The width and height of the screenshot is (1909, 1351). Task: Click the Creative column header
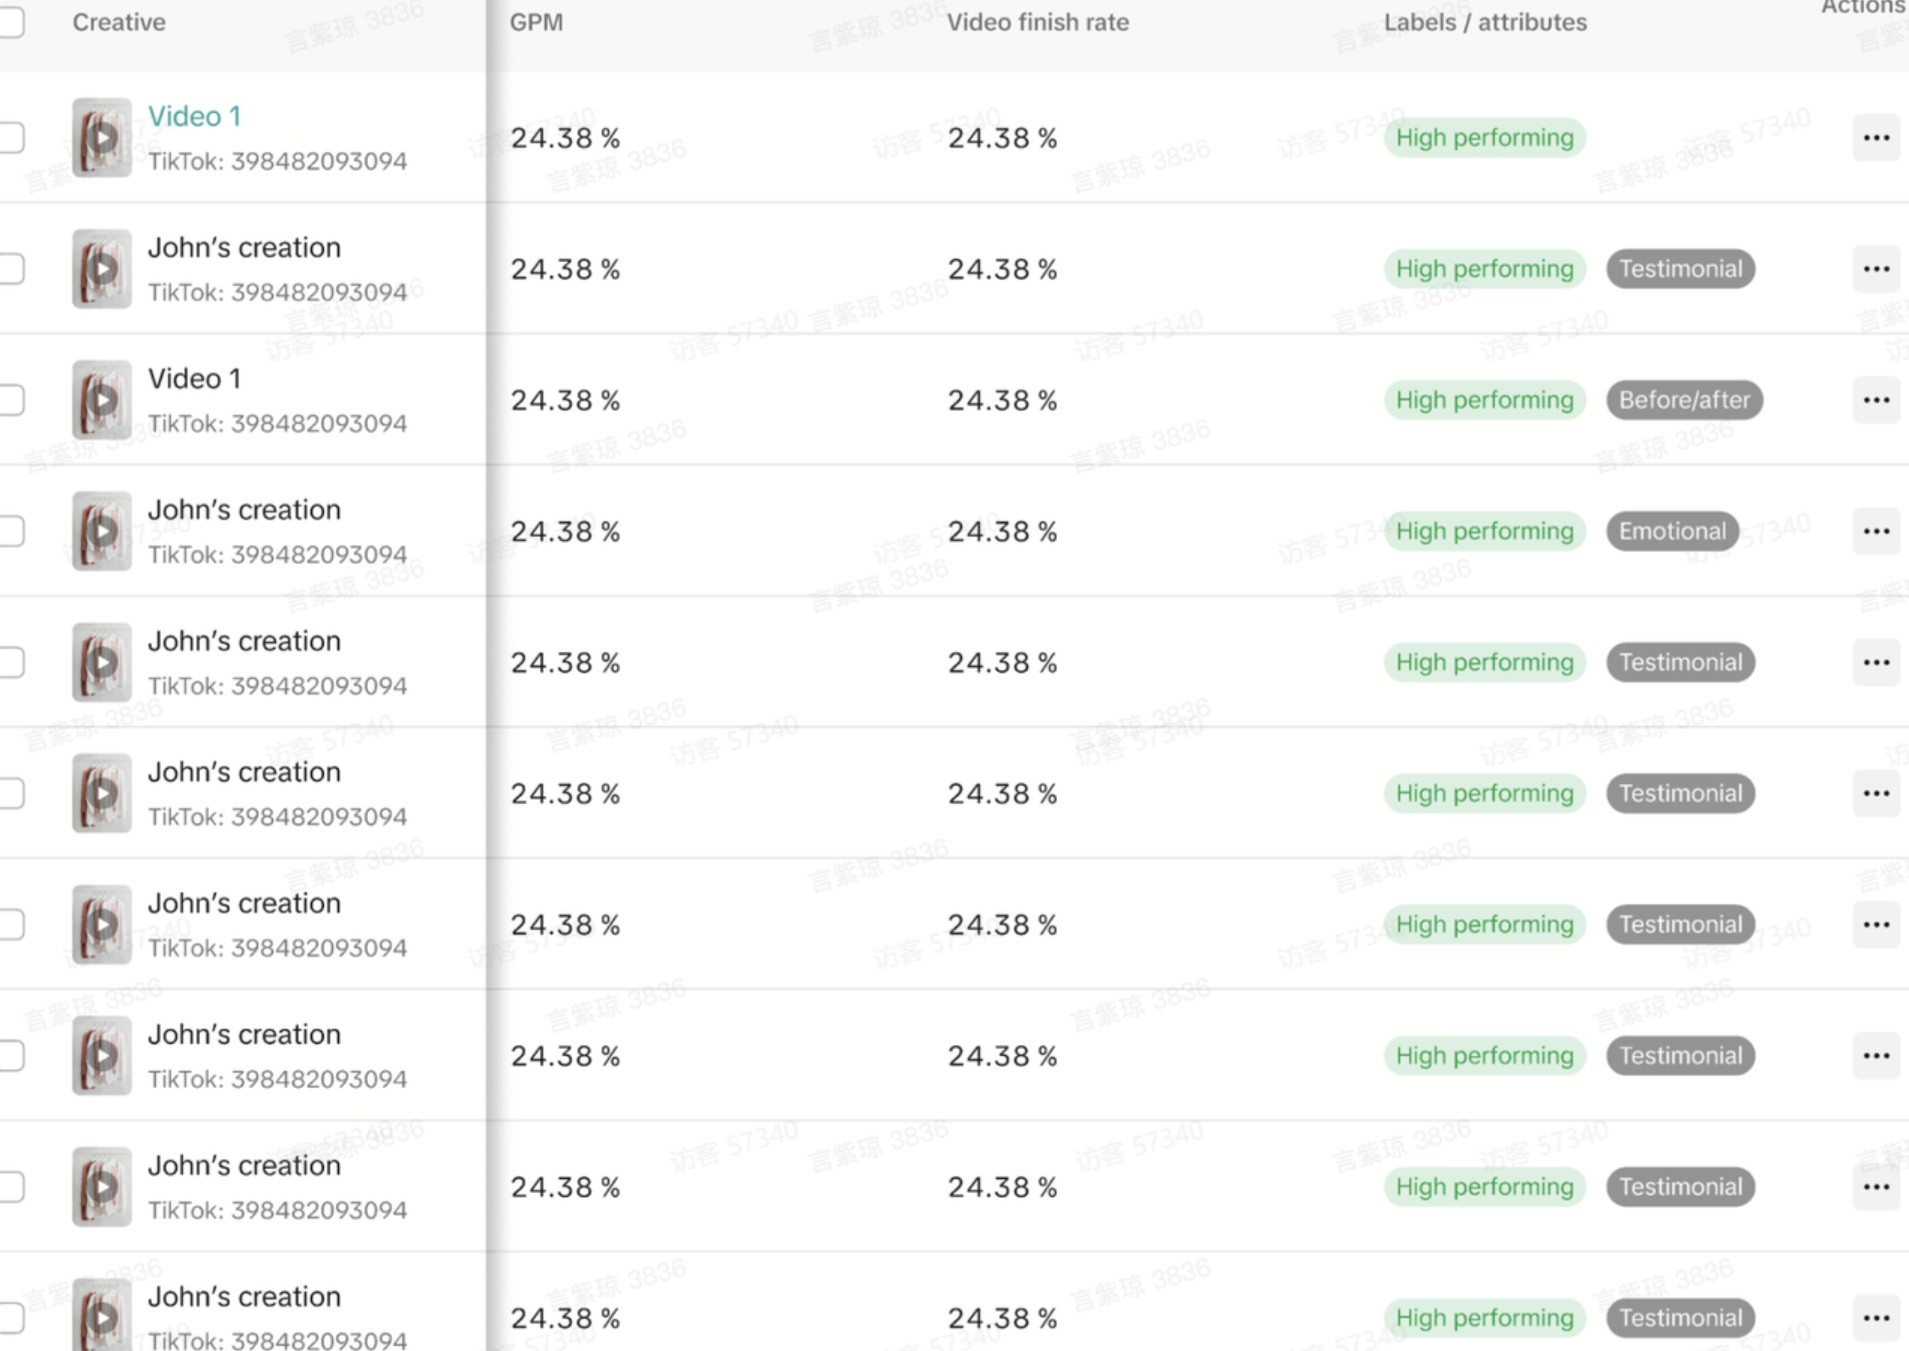pyautogui.click(x=119, y=22)
